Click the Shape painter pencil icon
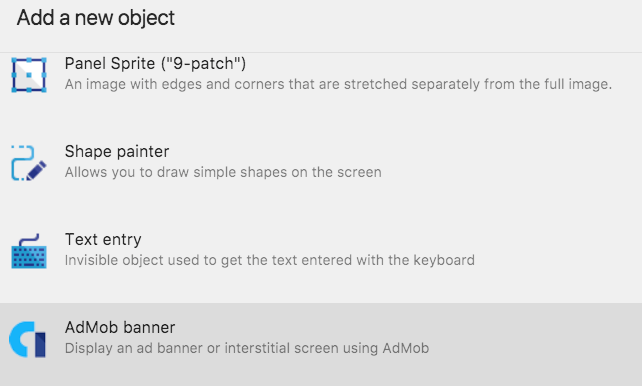 (29, 163)
